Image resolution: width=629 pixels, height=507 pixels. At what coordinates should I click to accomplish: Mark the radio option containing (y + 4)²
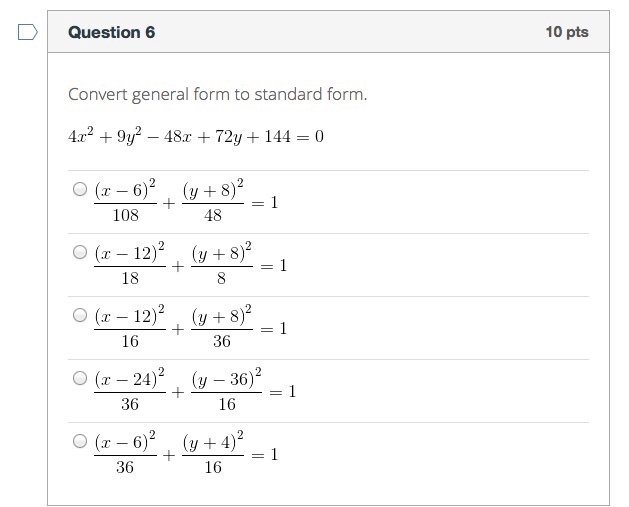click(80, 440)
